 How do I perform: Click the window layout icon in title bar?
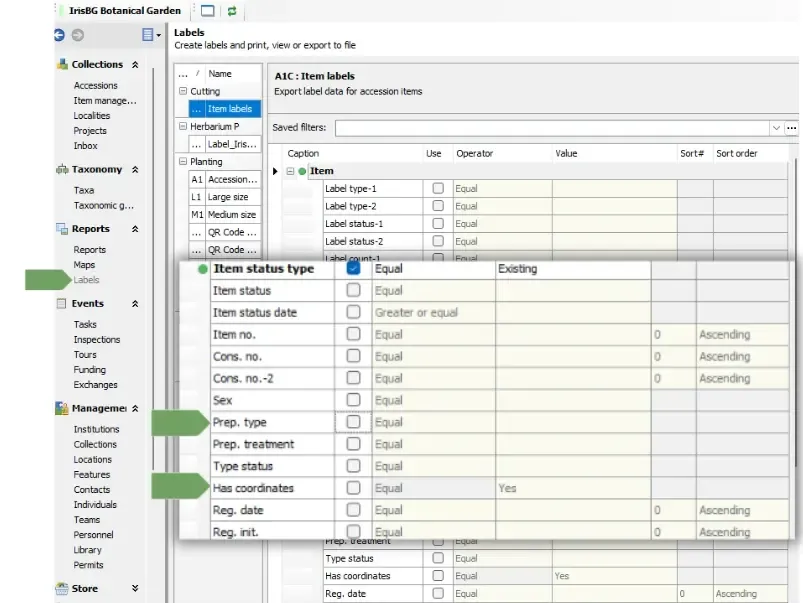(207, 11)
